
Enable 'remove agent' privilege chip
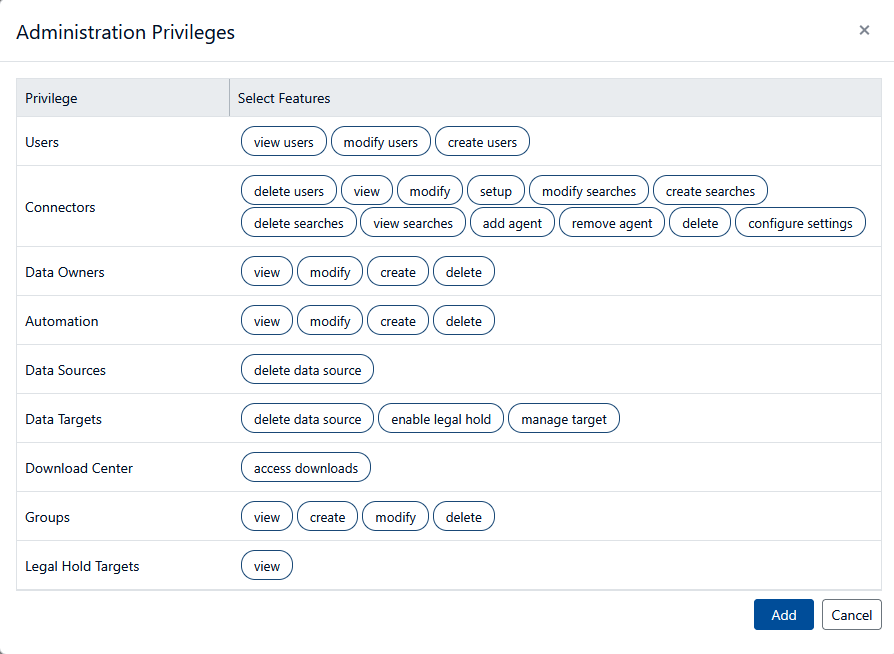pyautogui.click(x=612, y=223)
